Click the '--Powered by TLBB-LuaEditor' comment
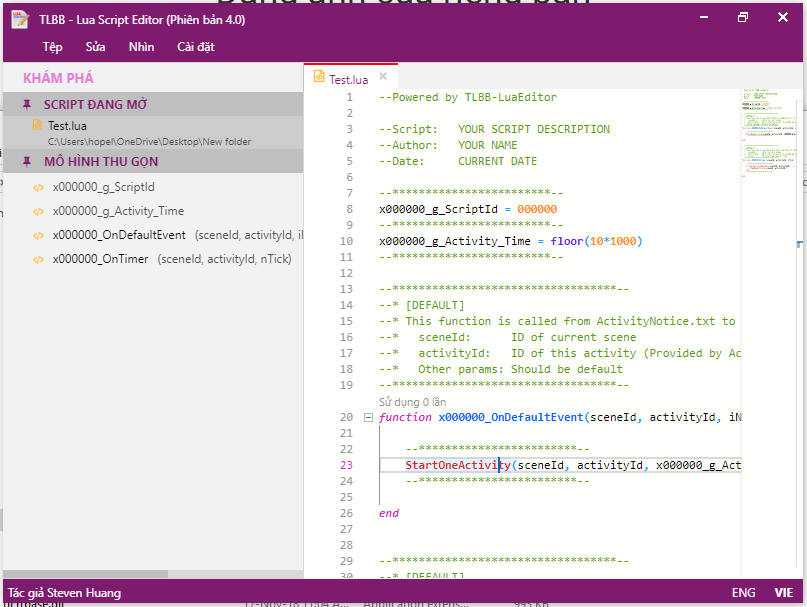Image resolution: width=807 pixels, height=607 pixels. pyautogui.click(x=468, y=97)
